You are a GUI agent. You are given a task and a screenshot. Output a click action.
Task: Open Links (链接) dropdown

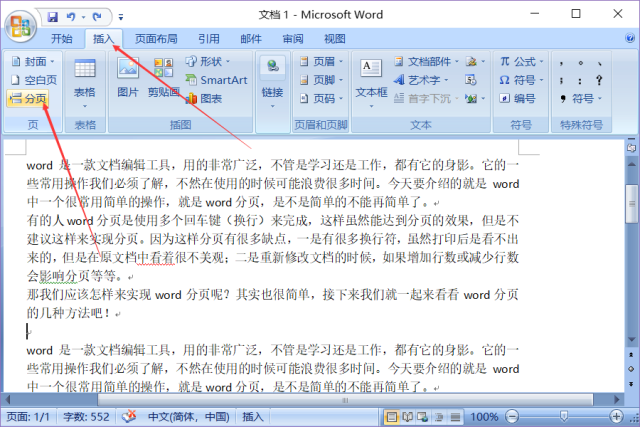click(272, 84)
